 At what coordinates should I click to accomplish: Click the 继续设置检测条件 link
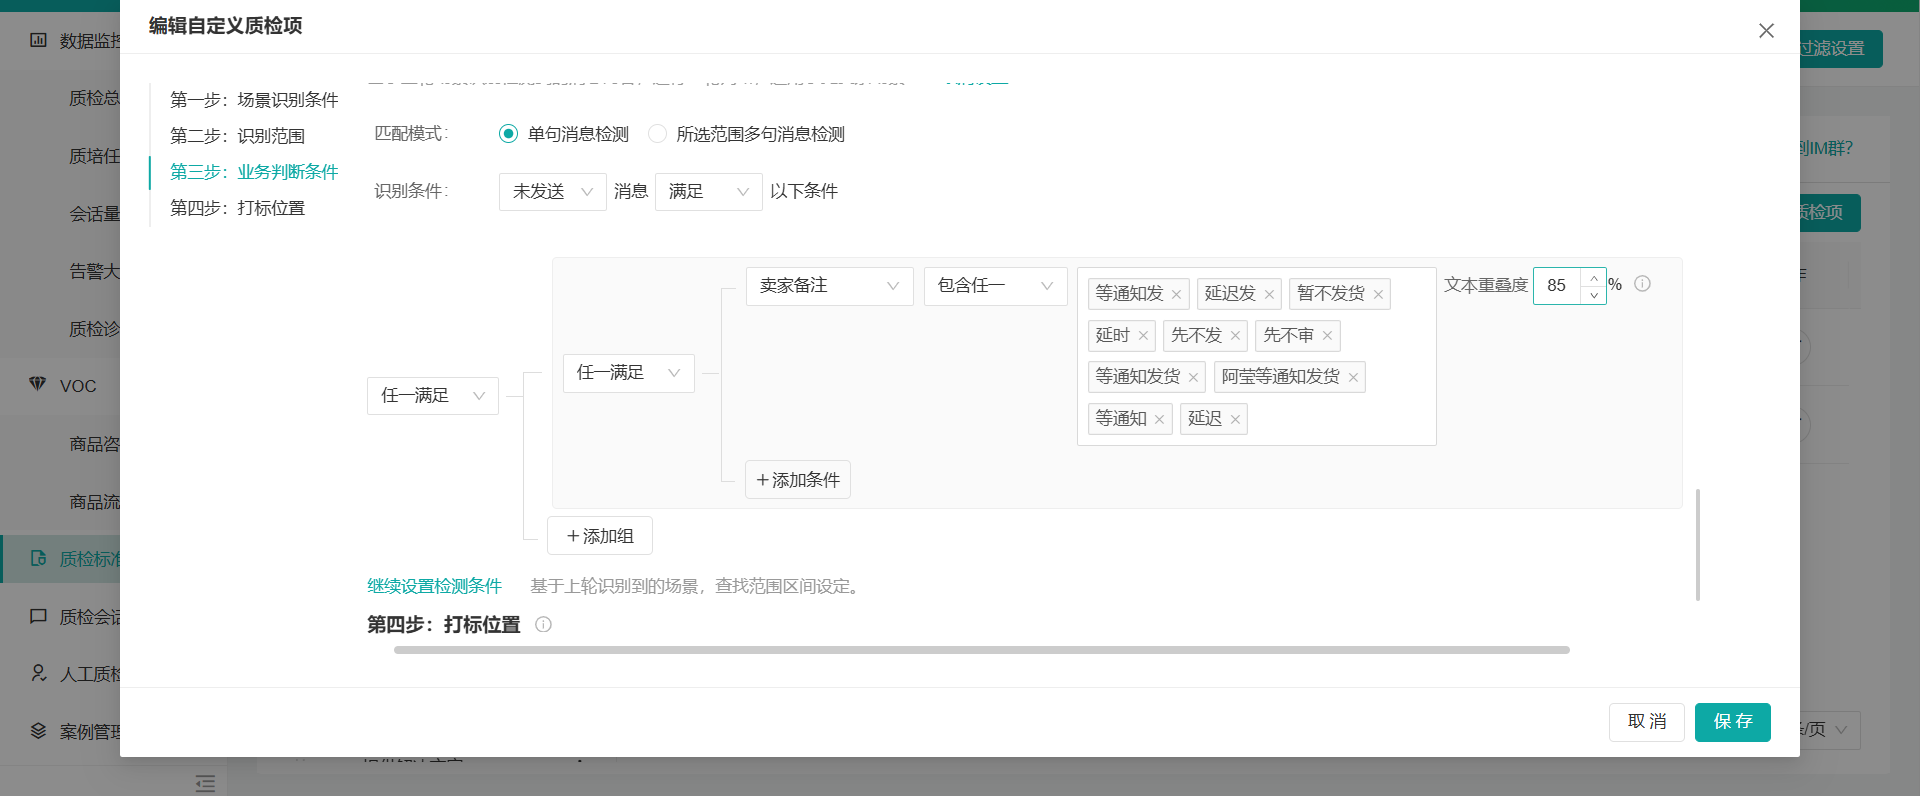[434, 586]
